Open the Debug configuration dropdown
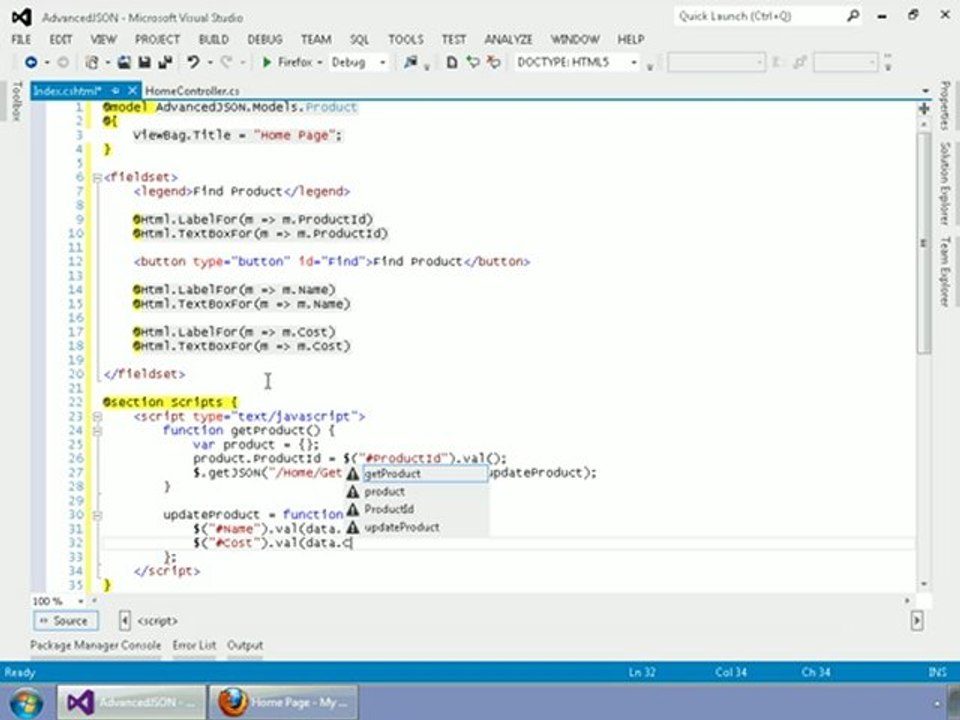Screen dimensions: 960x720 pos(382,62)
